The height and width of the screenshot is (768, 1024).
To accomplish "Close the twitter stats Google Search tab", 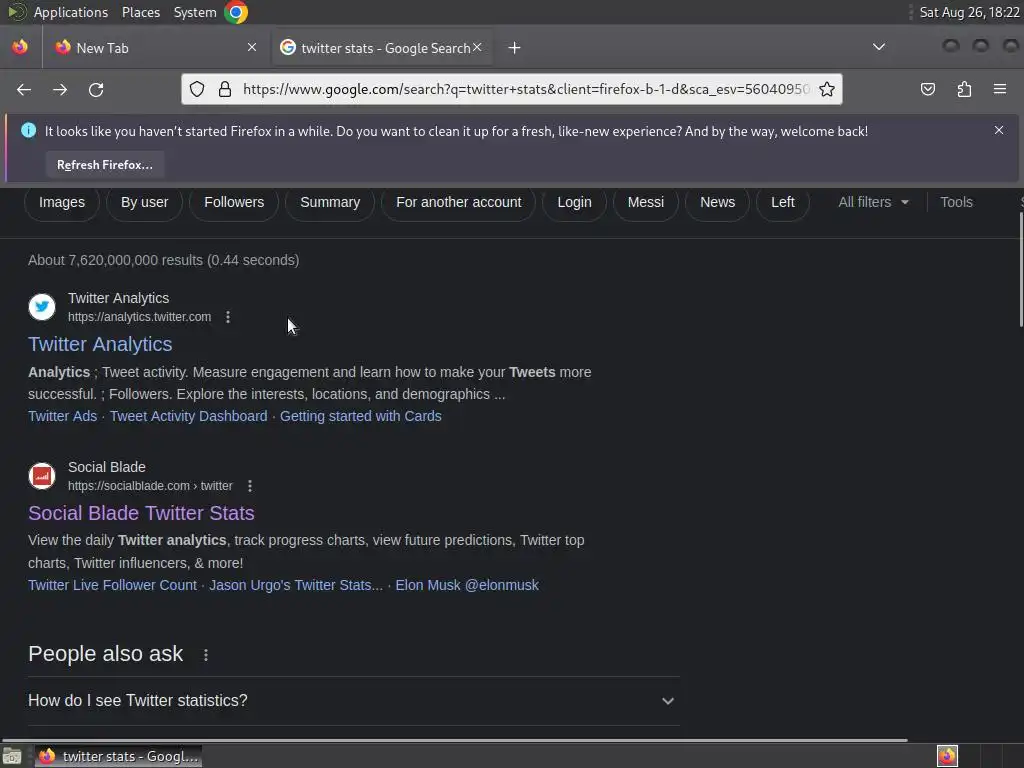I will tap(477, 47).
